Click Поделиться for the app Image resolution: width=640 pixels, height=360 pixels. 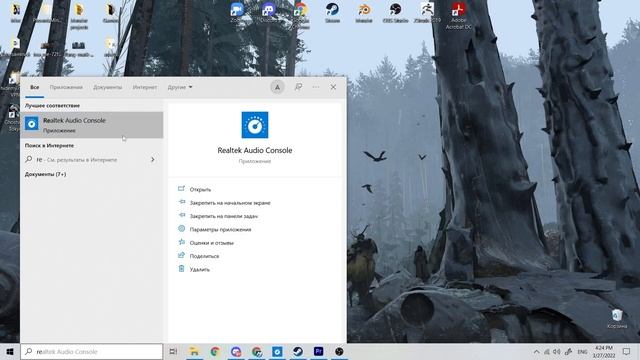click(204, 256)
